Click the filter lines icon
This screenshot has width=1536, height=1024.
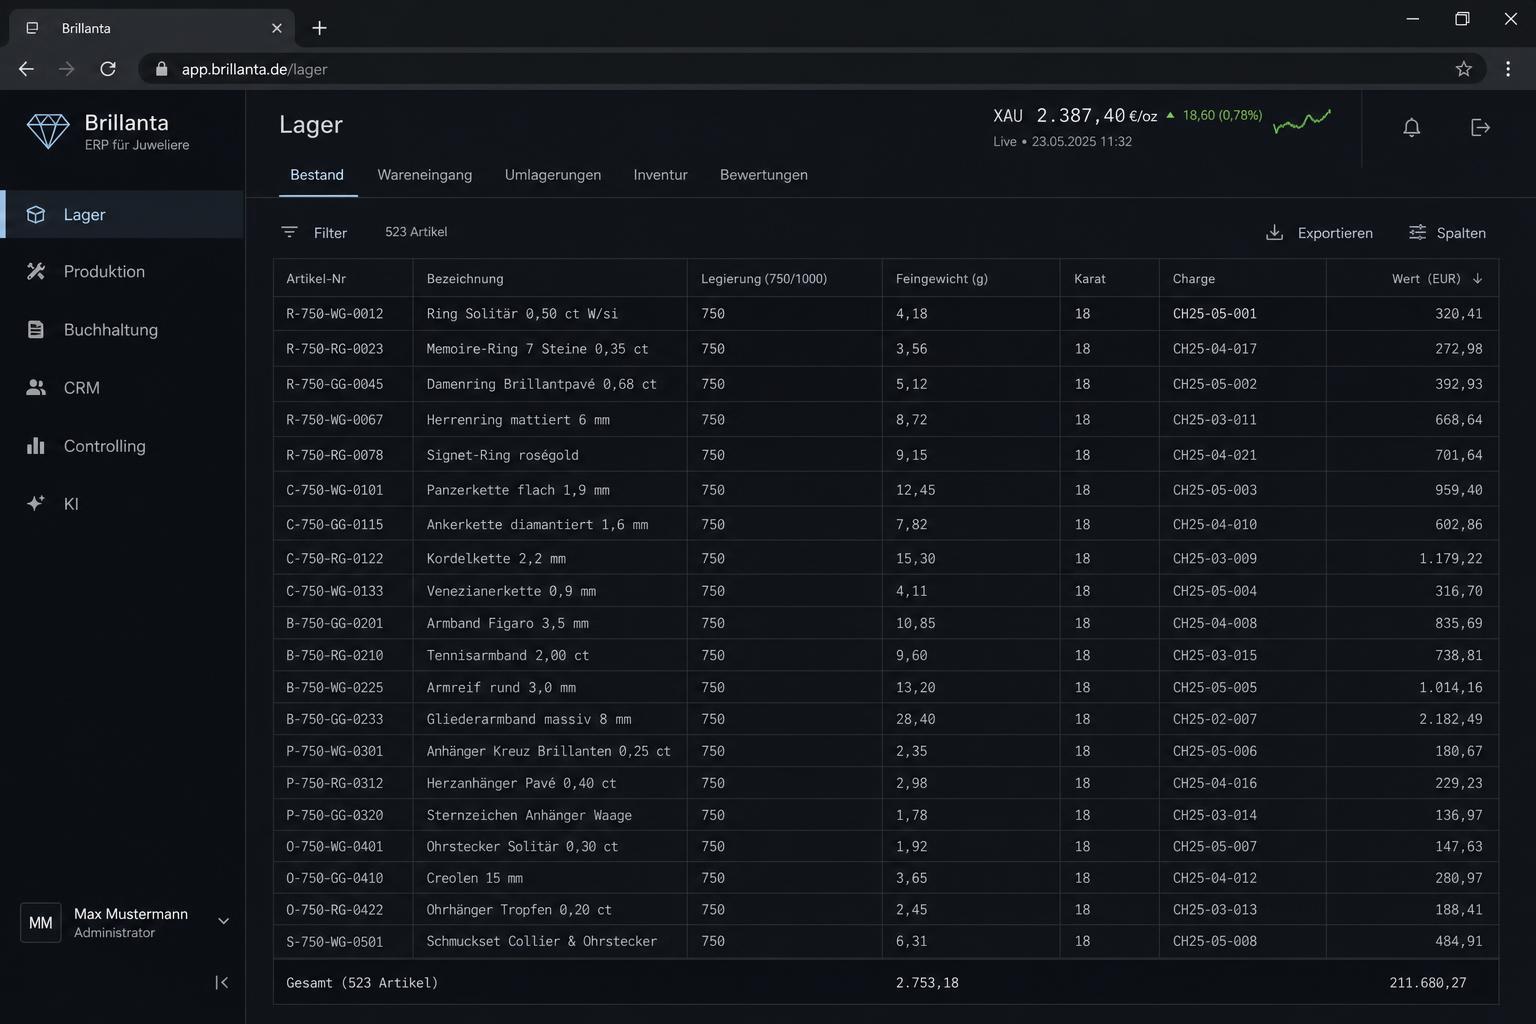pyautogui.click(x=289, y=232)
